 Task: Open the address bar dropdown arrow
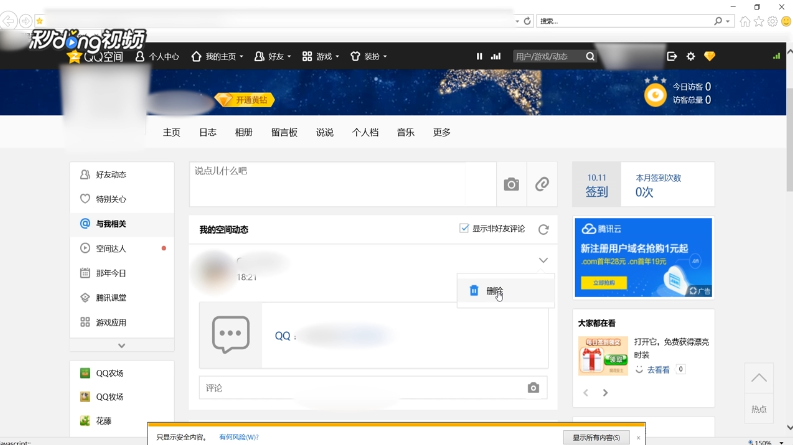[x=517, y=21]
